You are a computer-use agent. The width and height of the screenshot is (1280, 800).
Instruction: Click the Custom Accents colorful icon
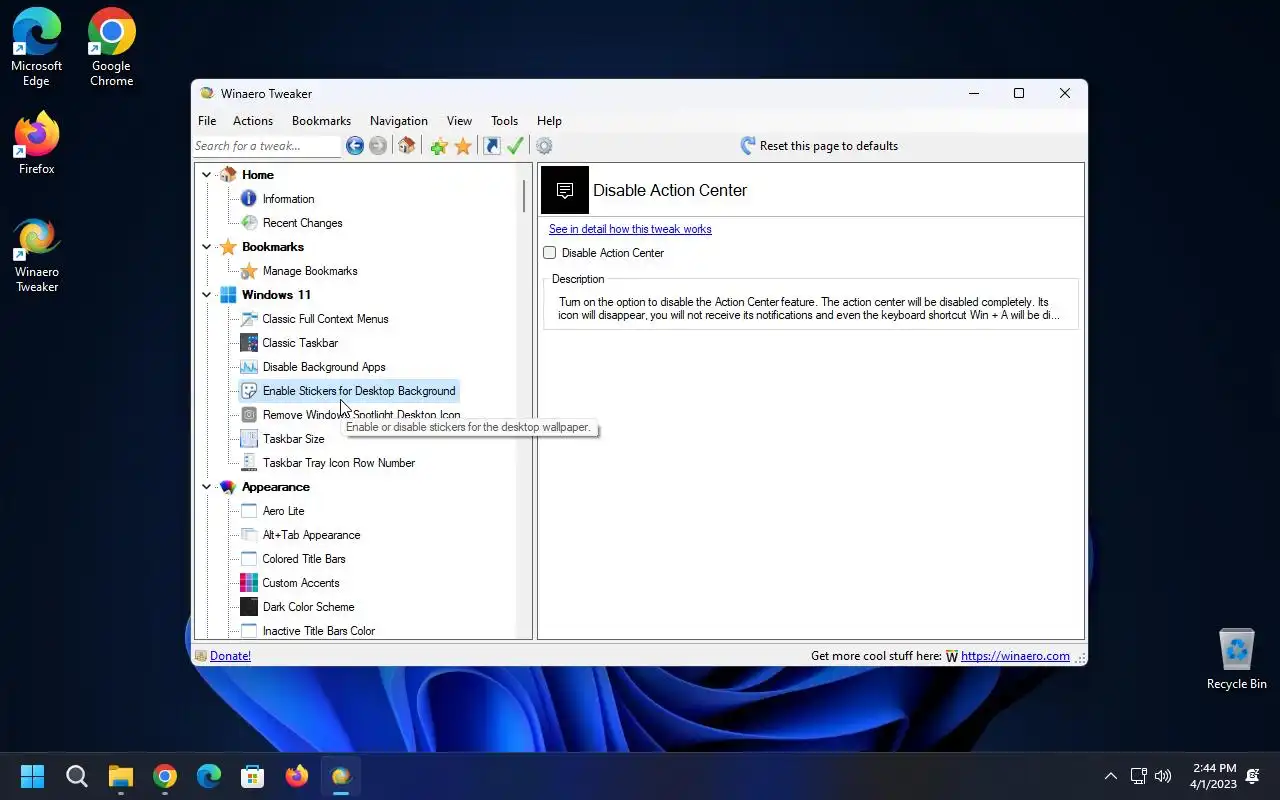point(249,583)
